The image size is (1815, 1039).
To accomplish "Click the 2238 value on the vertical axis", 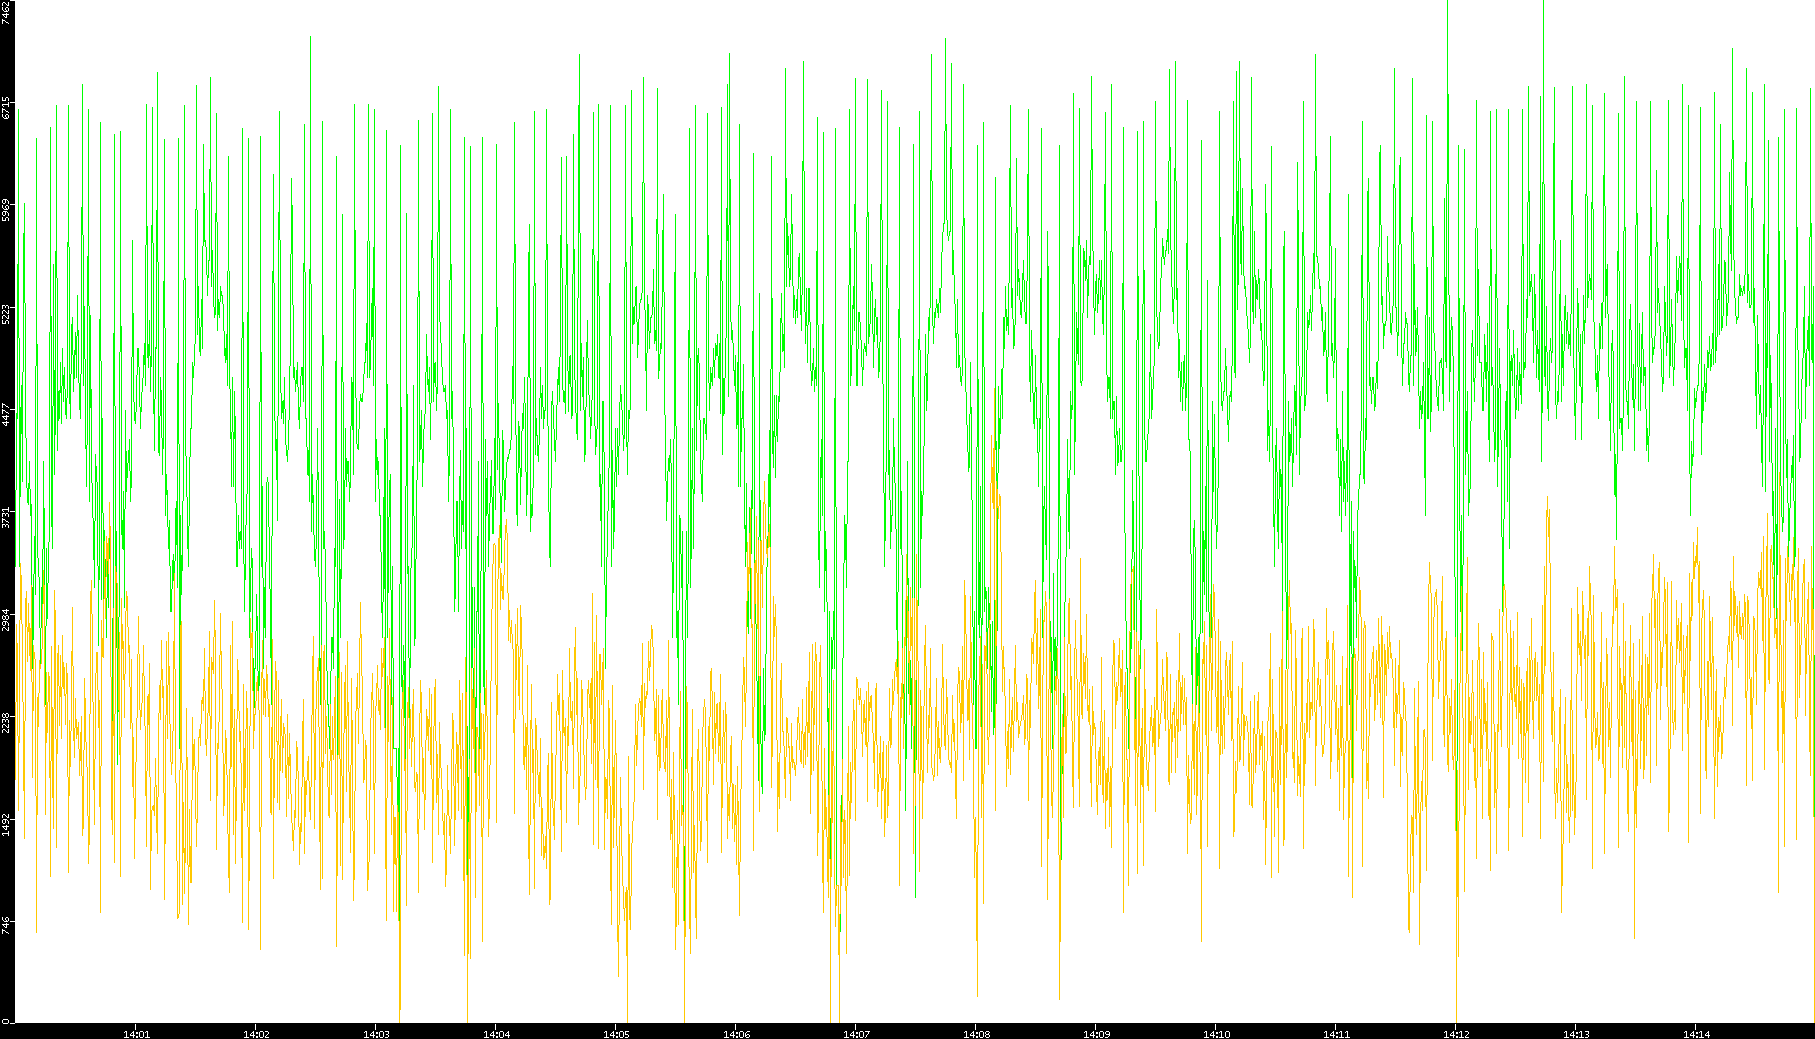I will coord(7,722).
